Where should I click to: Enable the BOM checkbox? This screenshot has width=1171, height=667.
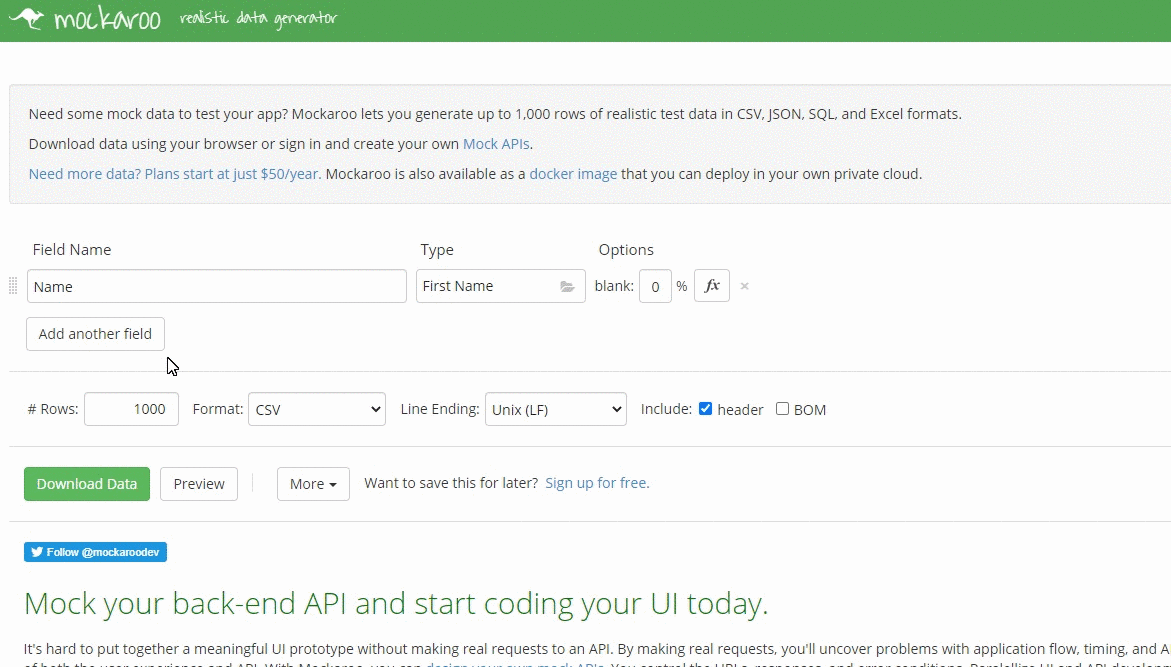[x=783, y=409]
